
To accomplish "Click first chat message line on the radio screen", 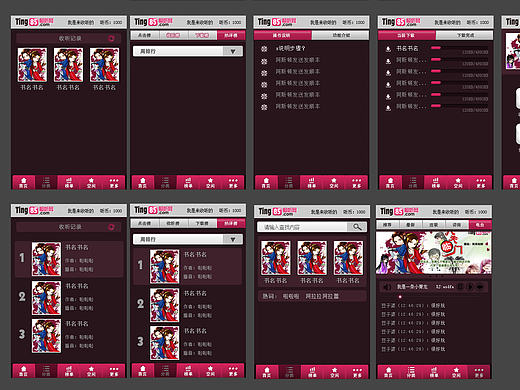I will tap(413, 305).
